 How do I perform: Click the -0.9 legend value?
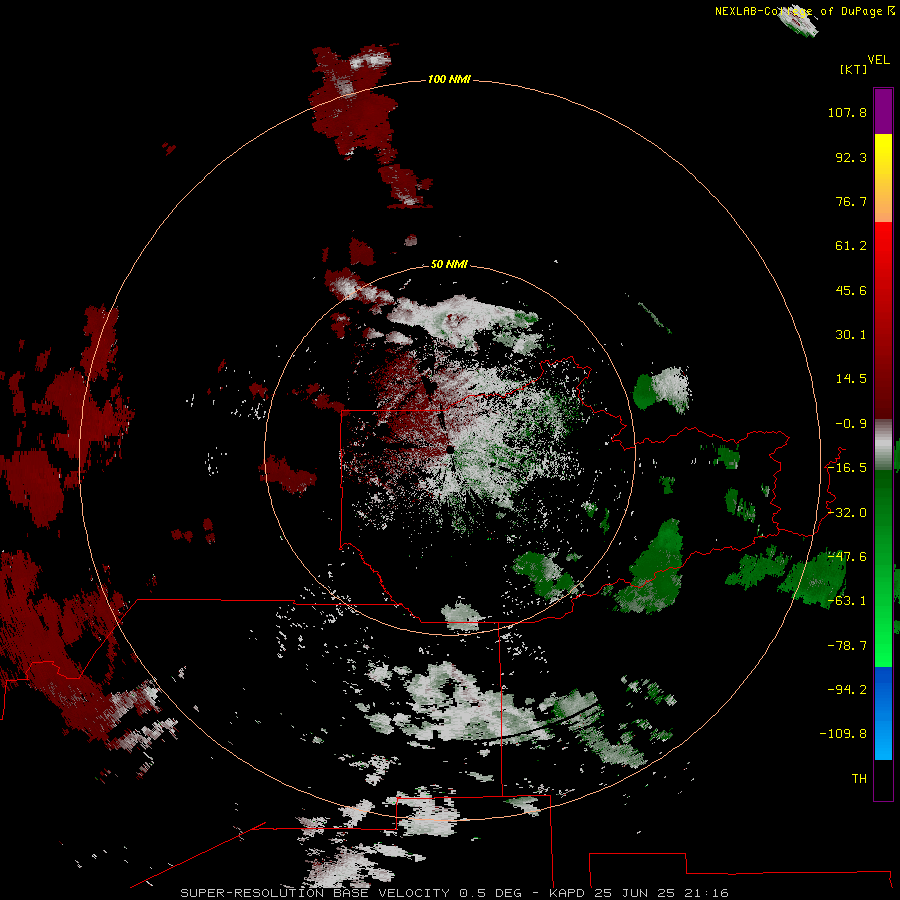851,424
